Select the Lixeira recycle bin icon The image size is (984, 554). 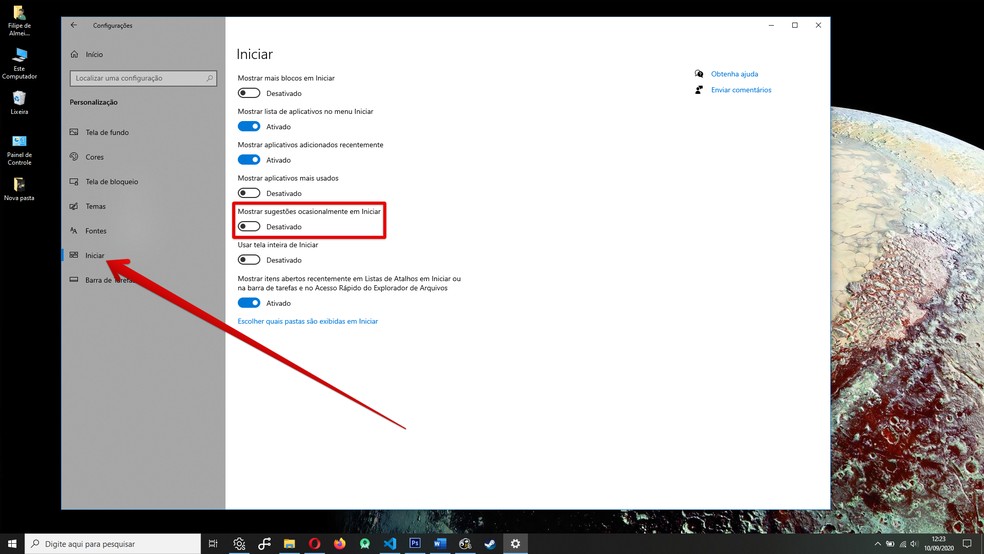point(19,103)
